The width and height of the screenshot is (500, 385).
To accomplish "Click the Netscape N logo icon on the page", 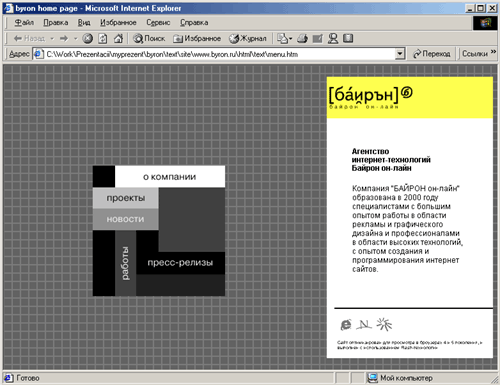I will (x=364, y=324).
